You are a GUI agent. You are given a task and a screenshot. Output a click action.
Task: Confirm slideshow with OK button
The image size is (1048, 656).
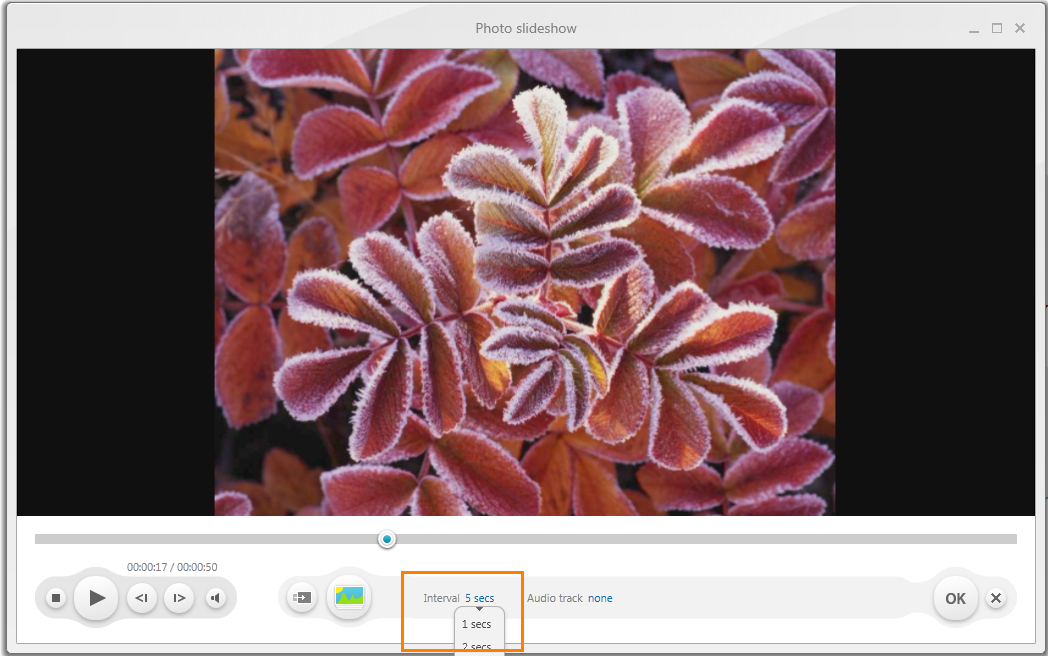tap(955, 598)
